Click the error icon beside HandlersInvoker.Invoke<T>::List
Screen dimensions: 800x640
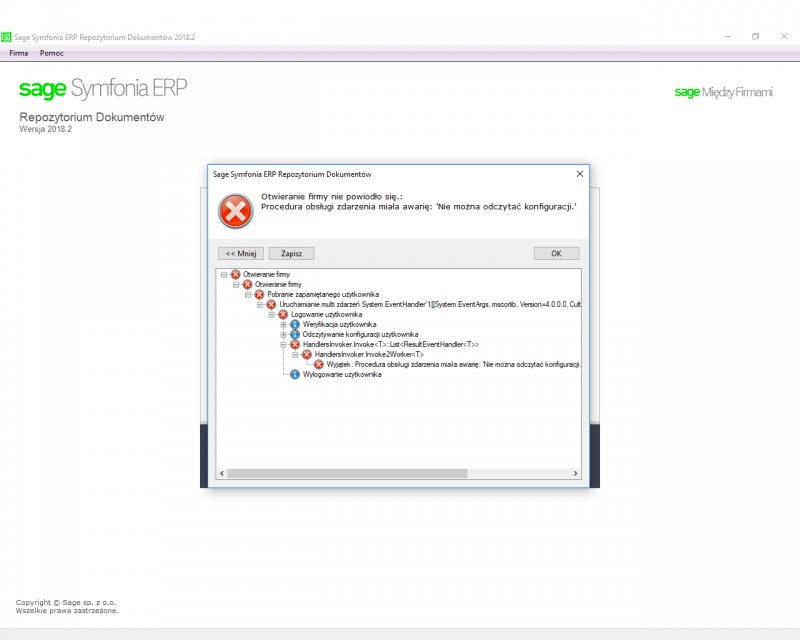click(295, 344)
